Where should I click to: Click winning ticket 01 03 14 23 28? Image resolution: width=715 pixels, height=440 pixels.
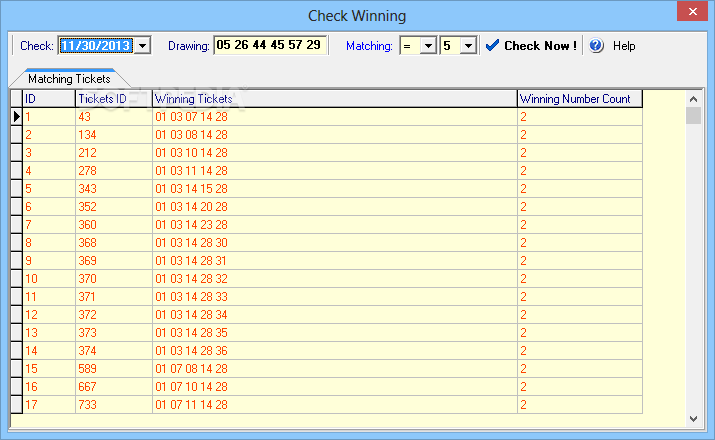(335, 225)
